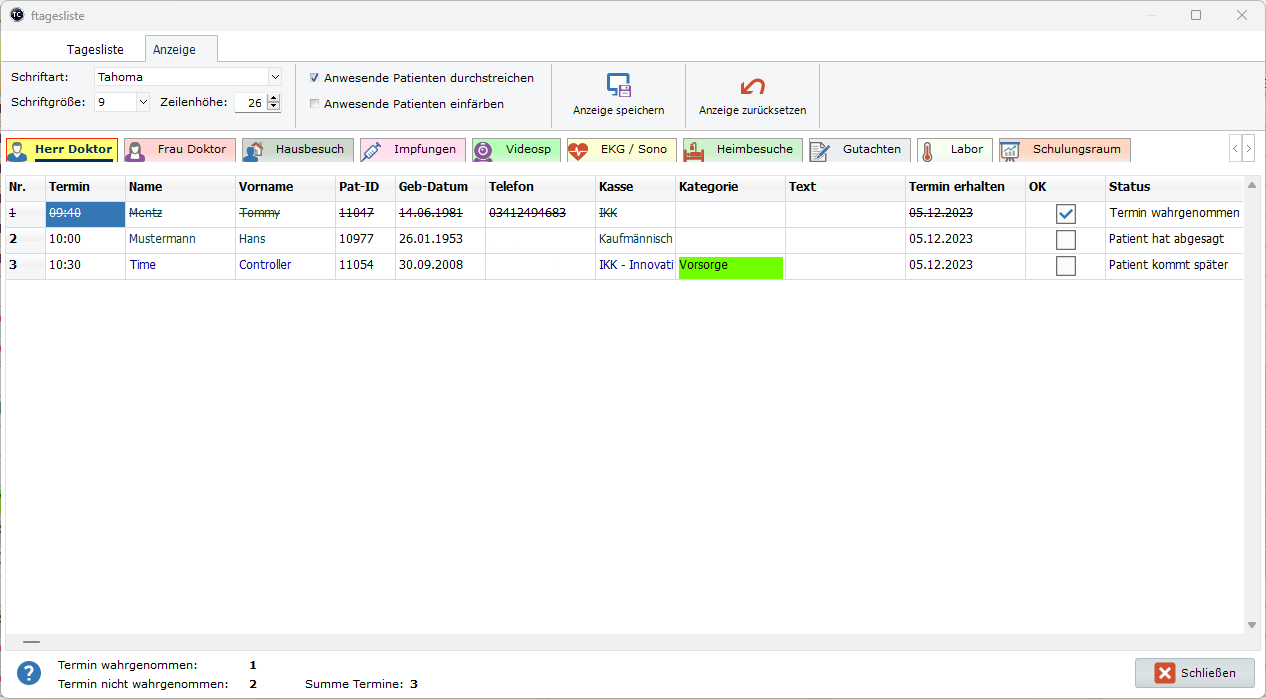Enable Anwesende Patienten einfärben checkbox

point(315,104)
